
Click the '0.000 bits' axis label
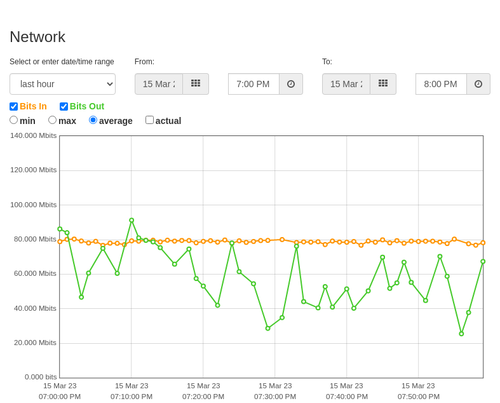(x=41, y=377)
